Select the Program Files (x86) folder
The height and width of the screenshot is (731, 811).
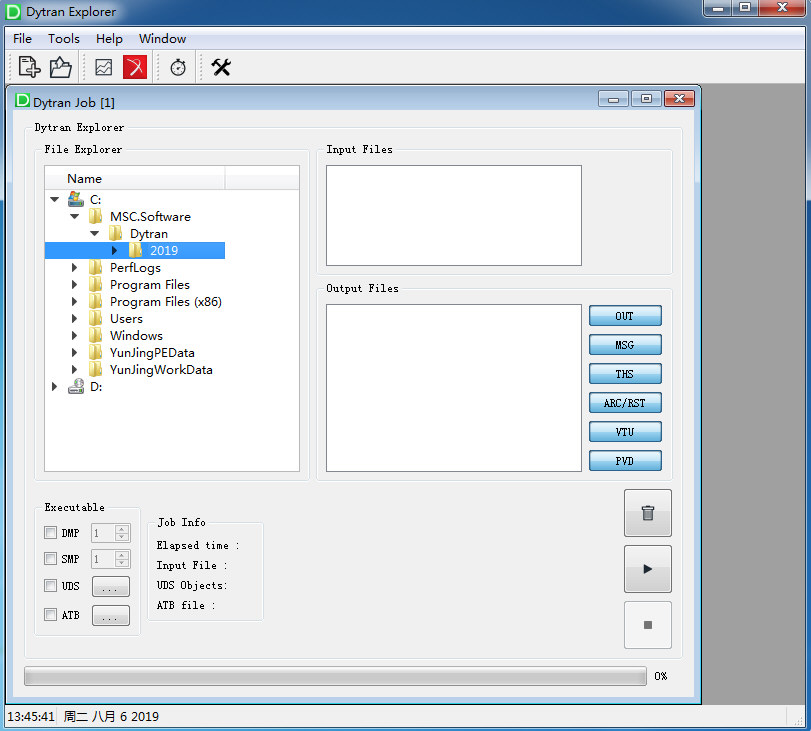coord(165,301)
